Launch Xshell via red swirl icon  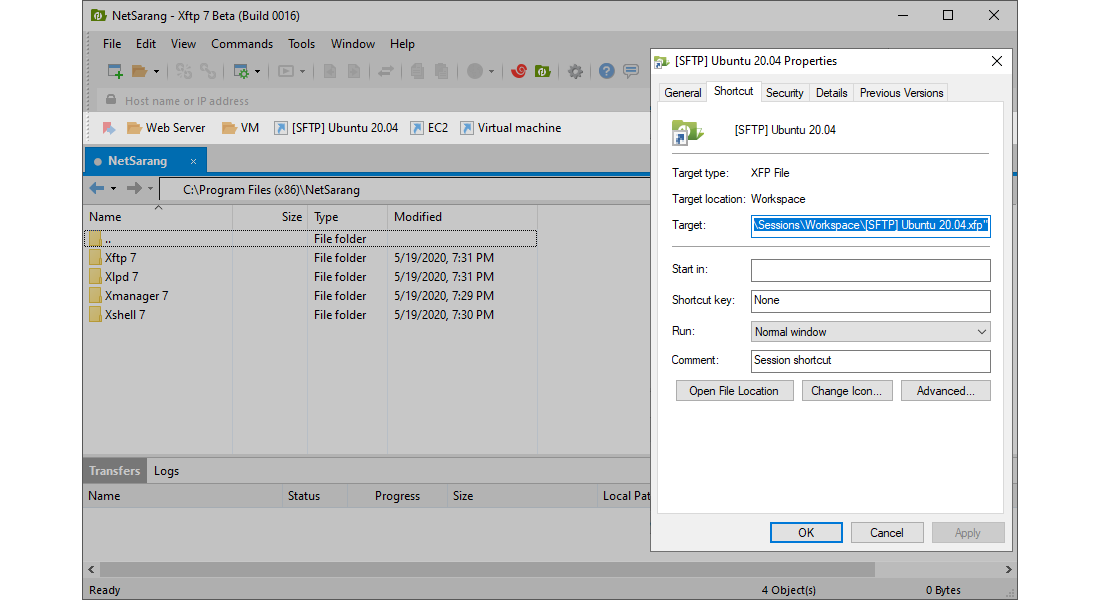[x=518, y=71]
